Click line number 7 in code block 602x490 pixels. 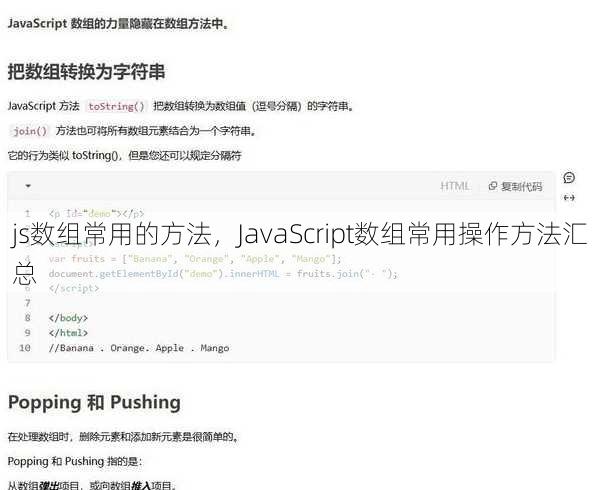27,303
